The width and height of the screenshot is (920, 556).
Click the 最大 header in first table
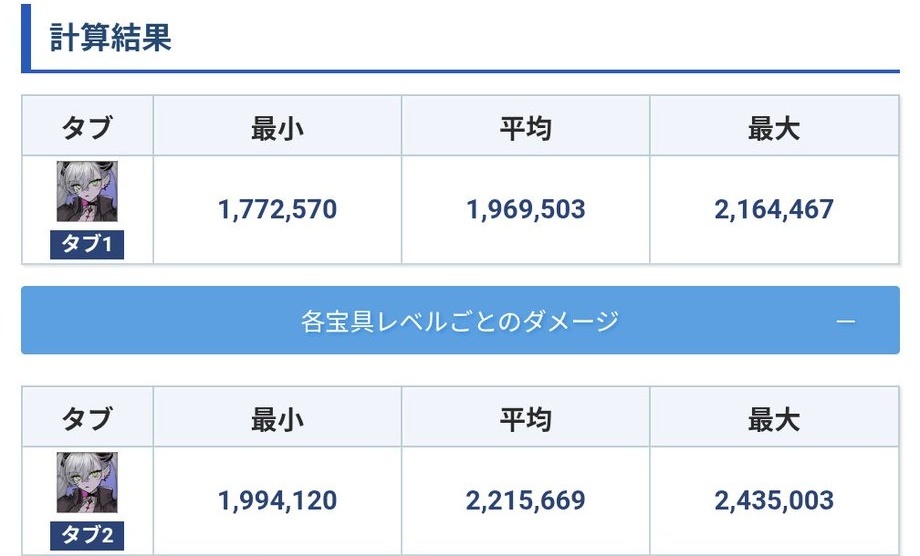[774, 128]
